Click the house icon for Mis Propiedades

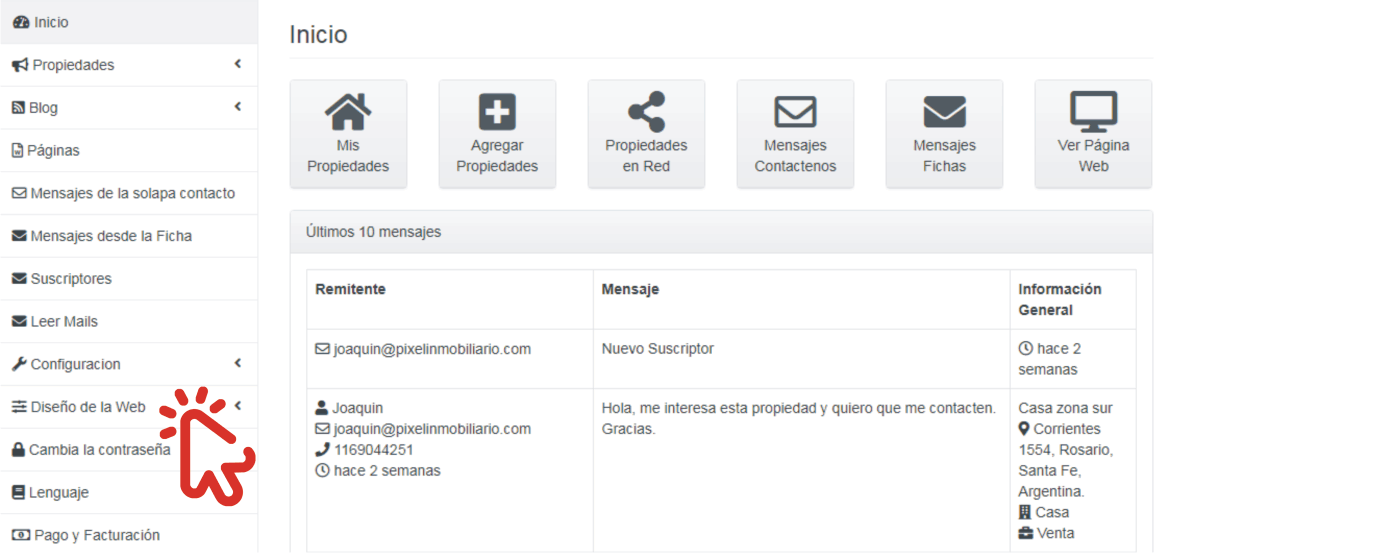click(x=348, y=112)
